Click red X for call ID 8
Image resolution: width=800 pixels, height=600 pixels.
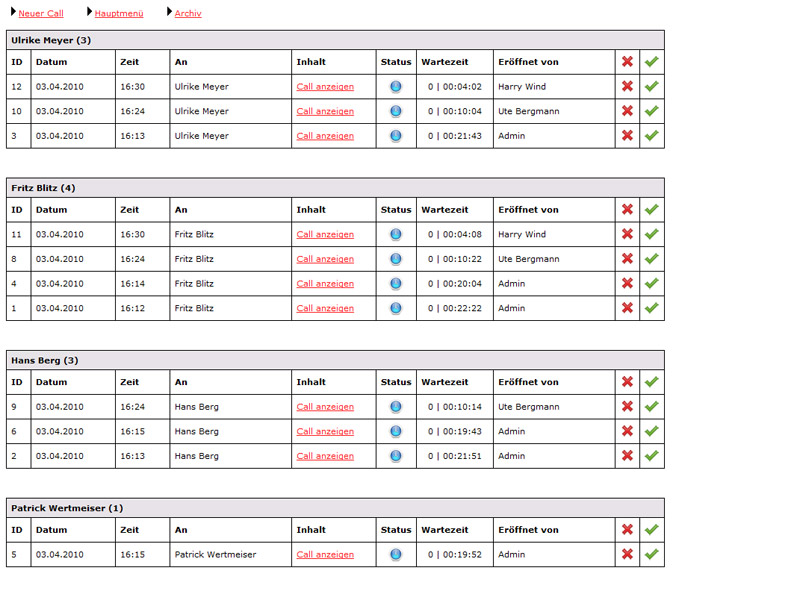(628, 259)
